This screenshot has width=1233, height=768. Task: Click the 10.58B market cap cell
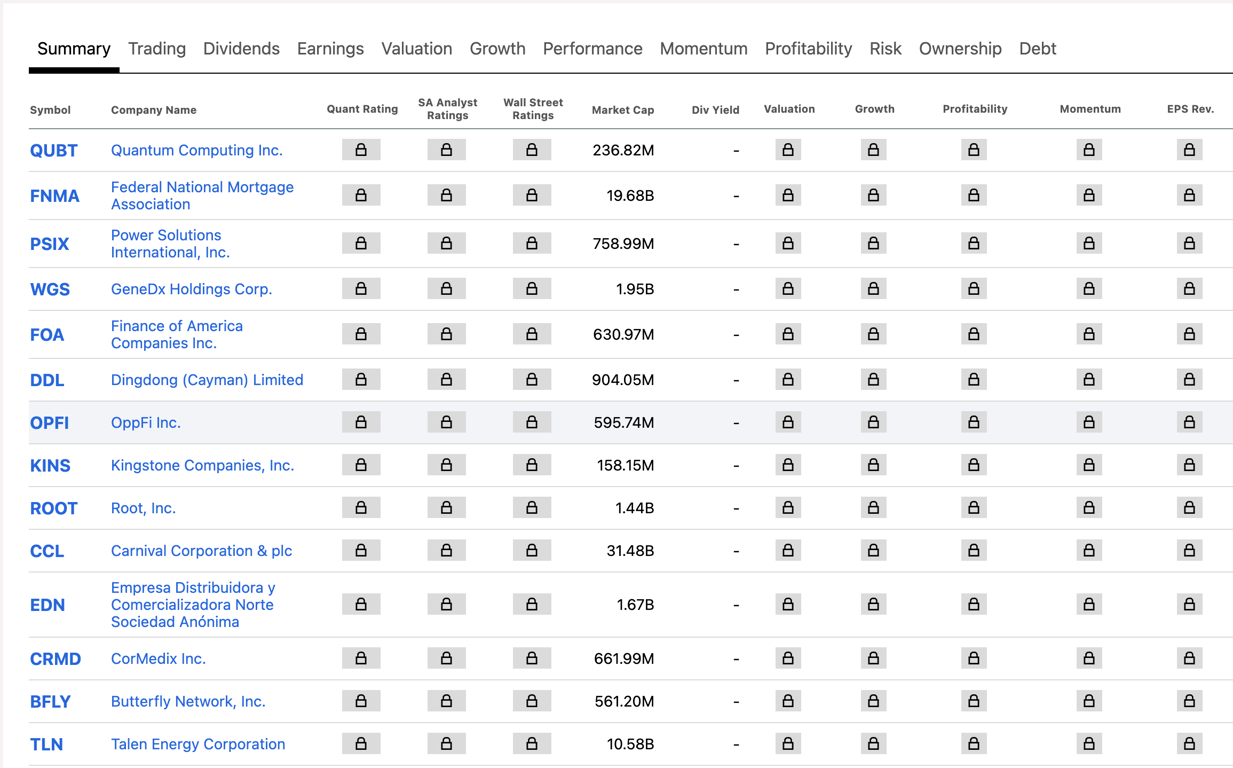pos(630,744)
